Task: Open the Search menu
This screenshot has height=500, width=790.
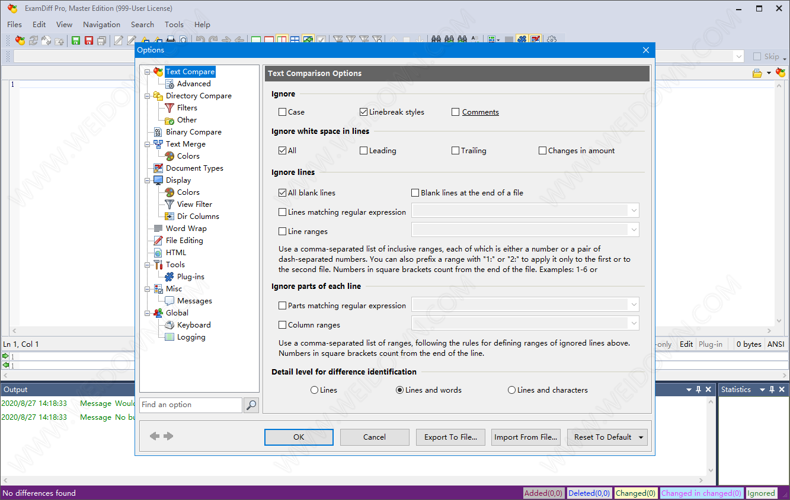Action: tap(143, 24)
